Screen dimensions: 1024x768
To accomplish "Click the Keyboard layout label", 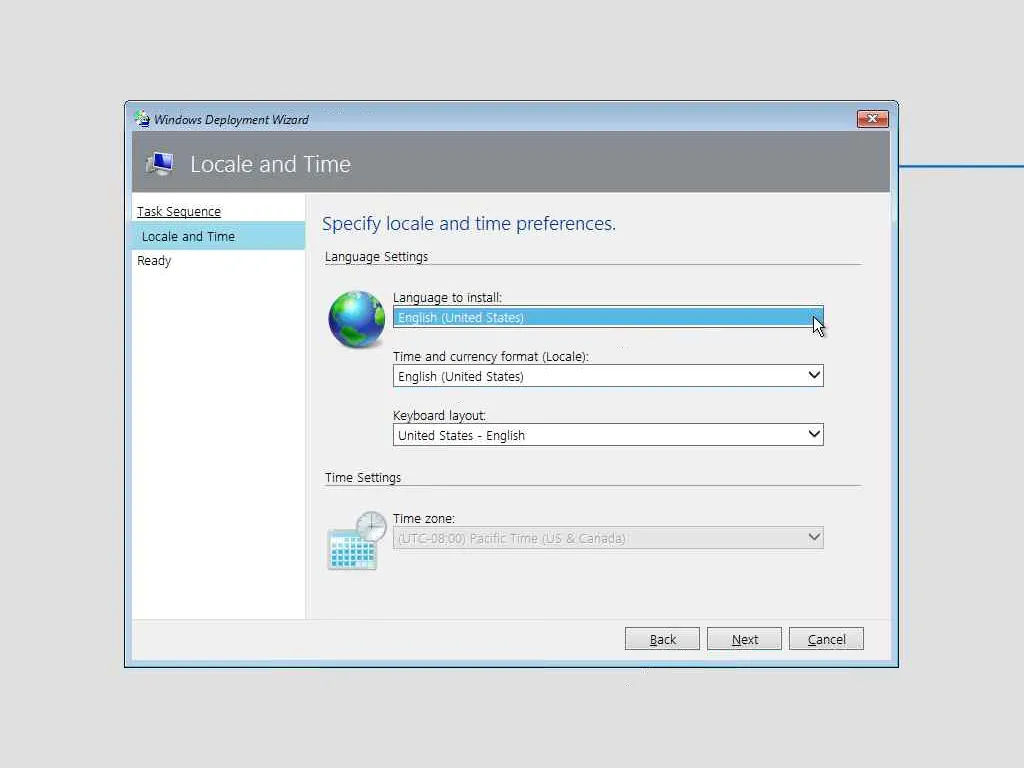I will pos(440,415).
